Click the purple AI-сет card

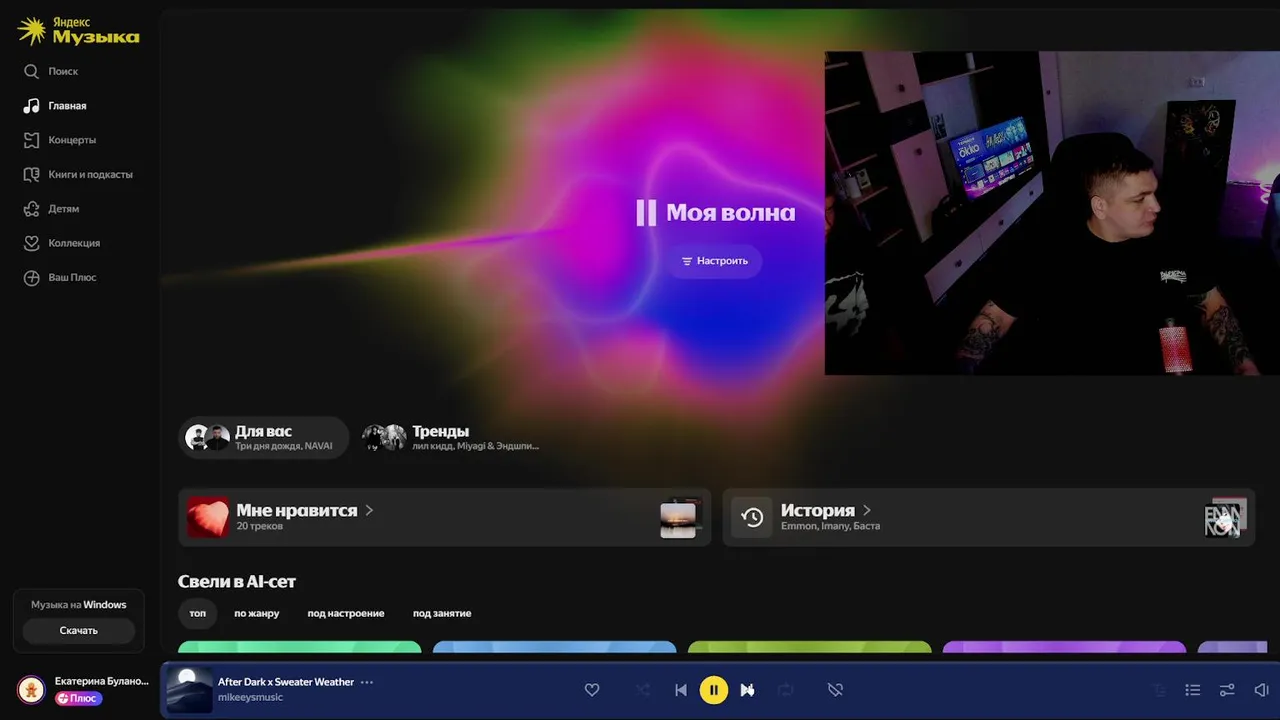pos(1065,647)
